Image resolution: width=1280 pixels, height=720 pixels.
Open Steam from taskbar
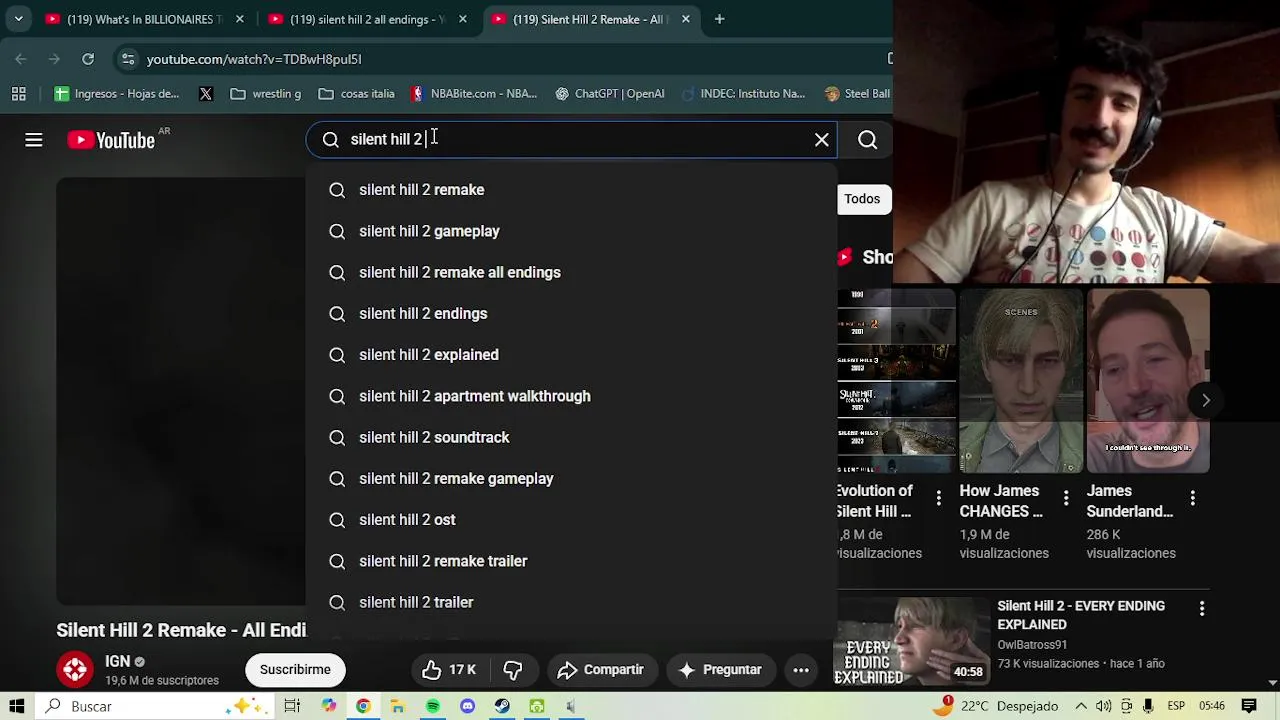(x=502, y=706)
